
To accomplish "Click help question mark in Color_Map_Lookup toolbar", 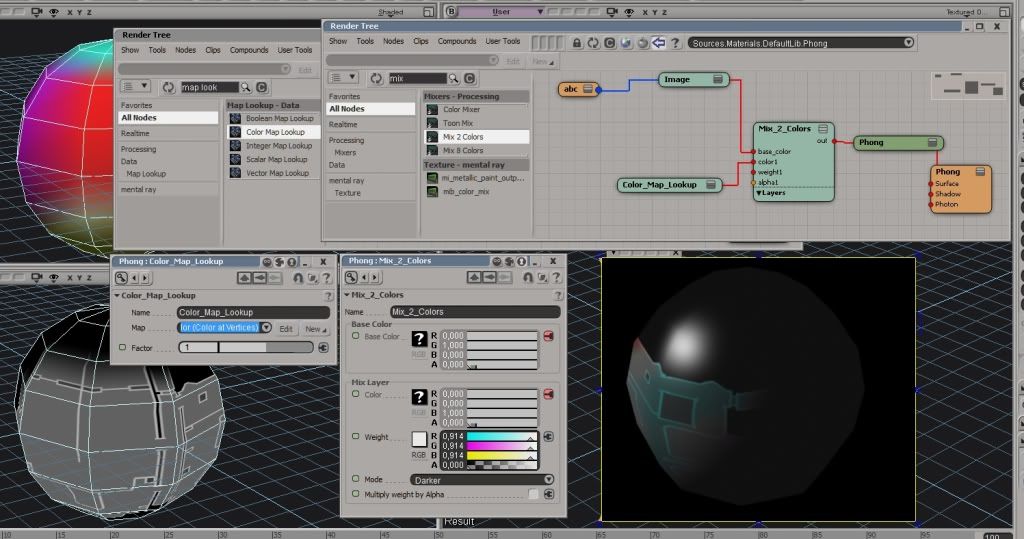I will point(326,278).
